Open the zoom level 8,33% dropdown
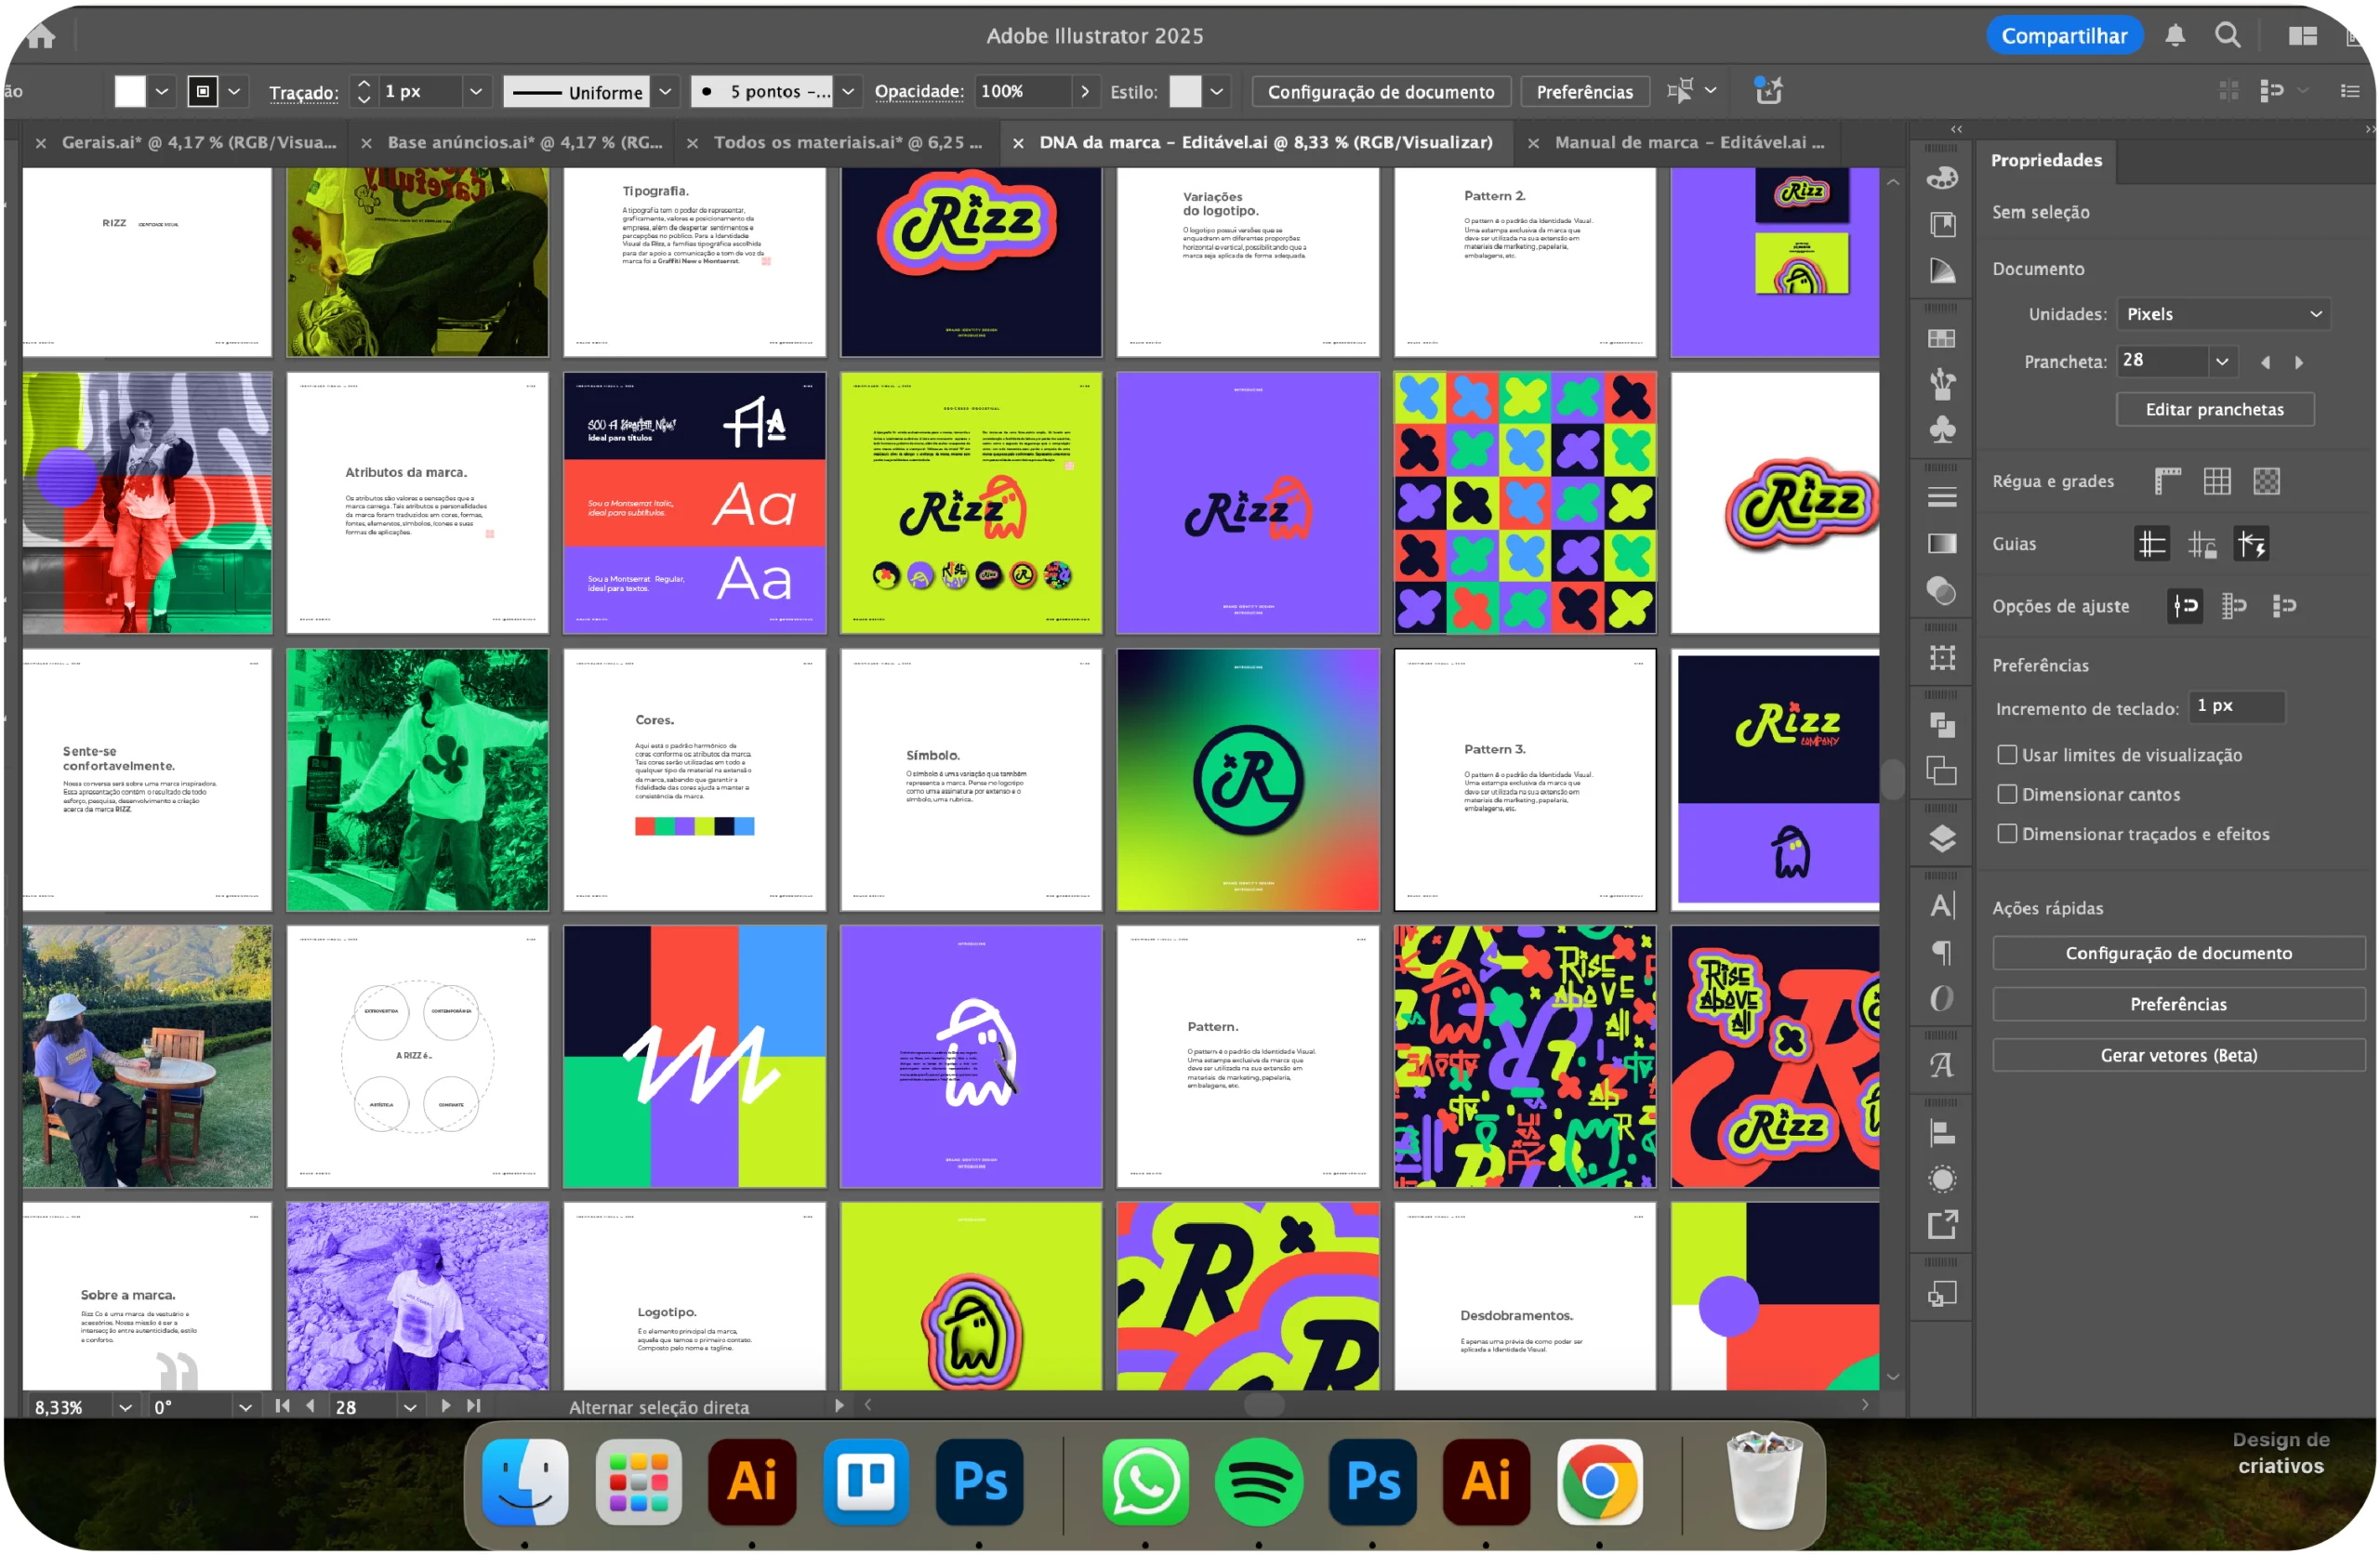 pos(125,1407)
